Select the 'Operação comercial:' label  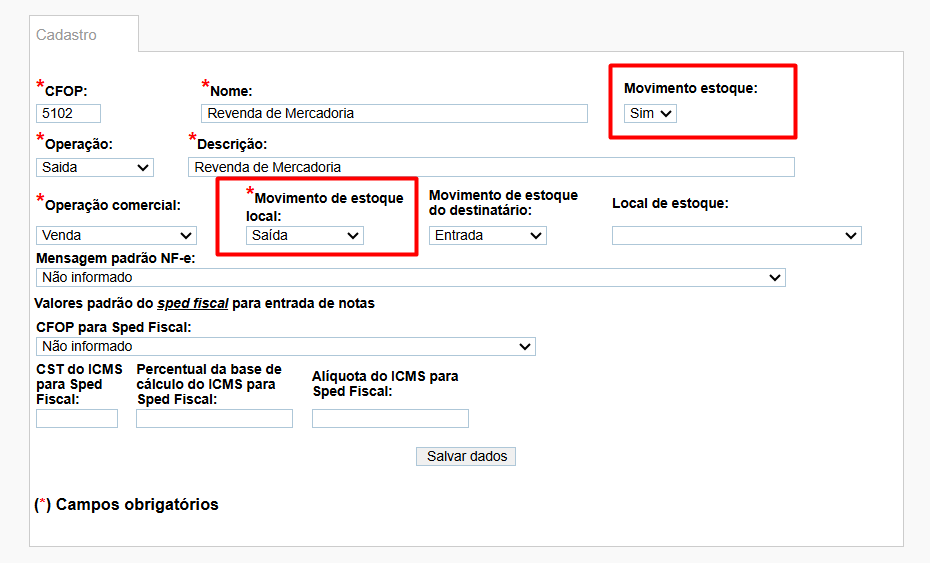113,205
